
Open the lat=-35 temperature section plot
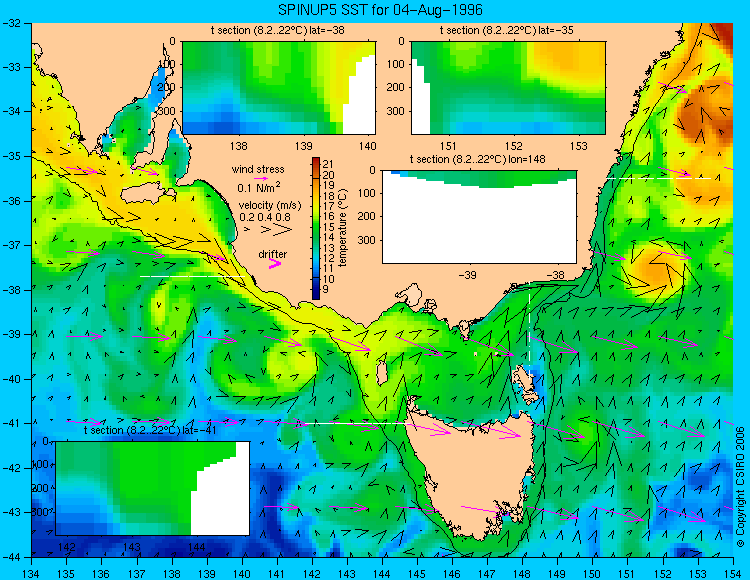pos(508,88)
